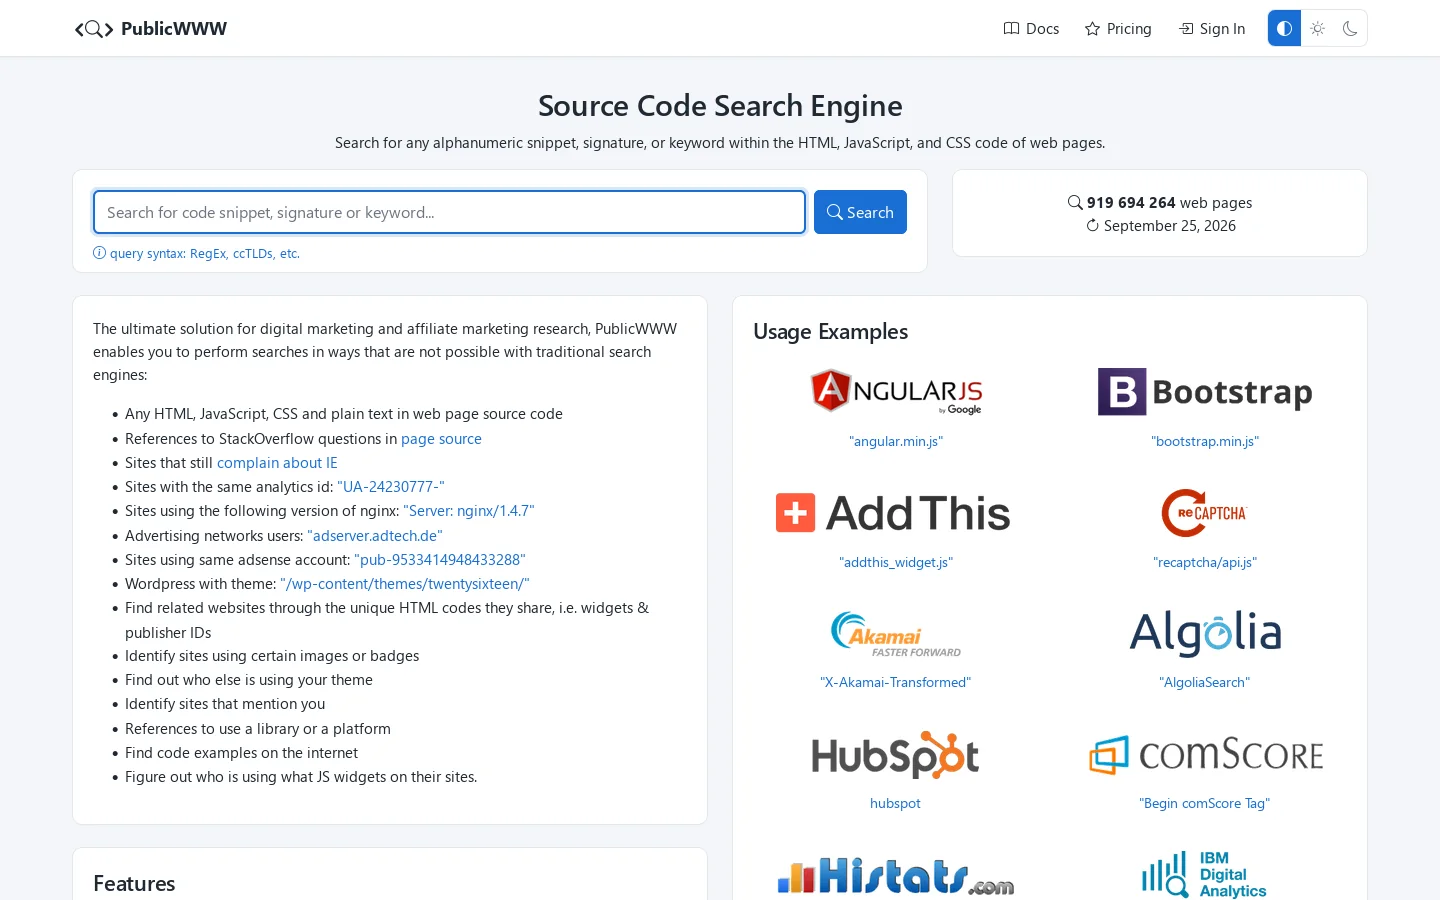Go to Sign In
The image size is (1440, 900).
click(1212, 29)
